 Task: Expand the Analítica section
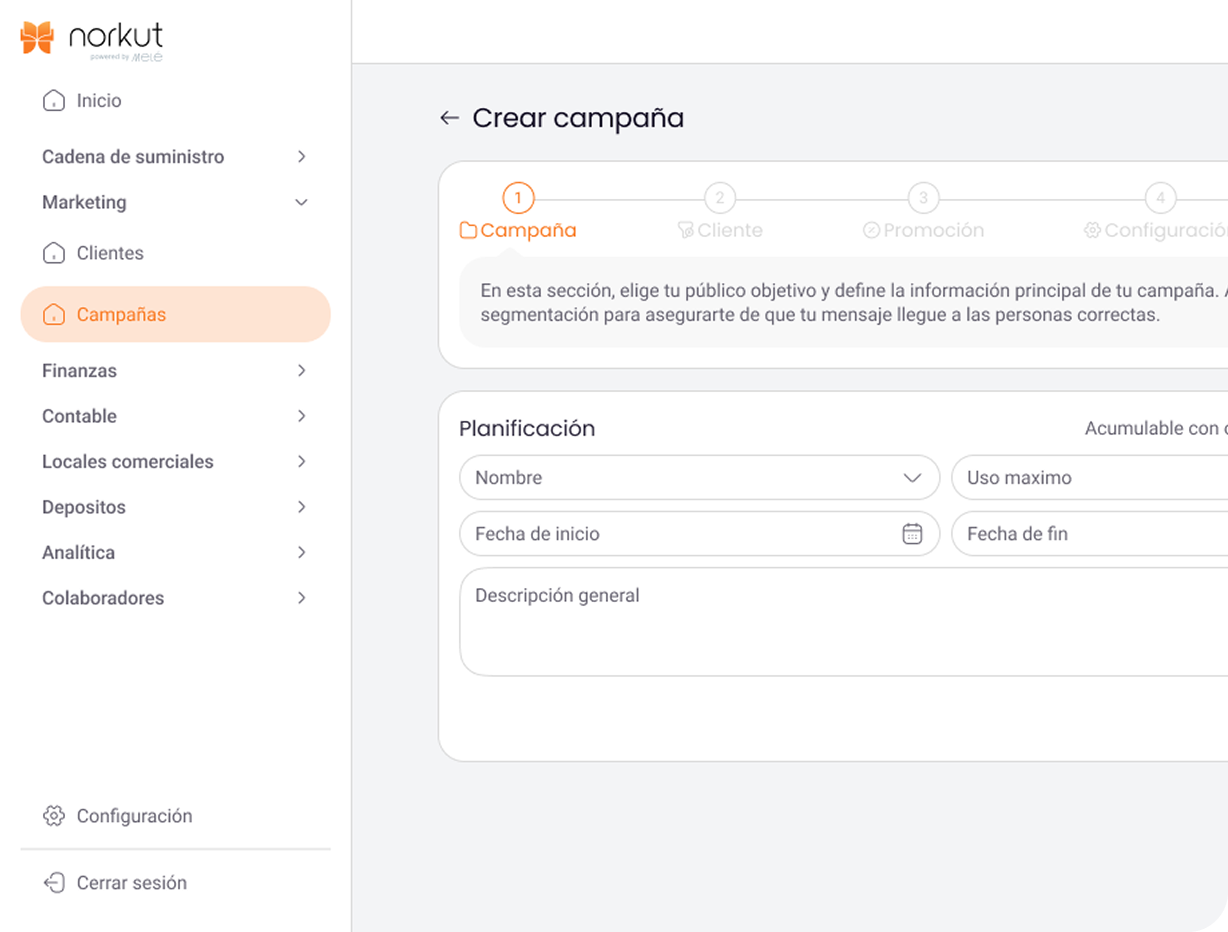[301, 553]
